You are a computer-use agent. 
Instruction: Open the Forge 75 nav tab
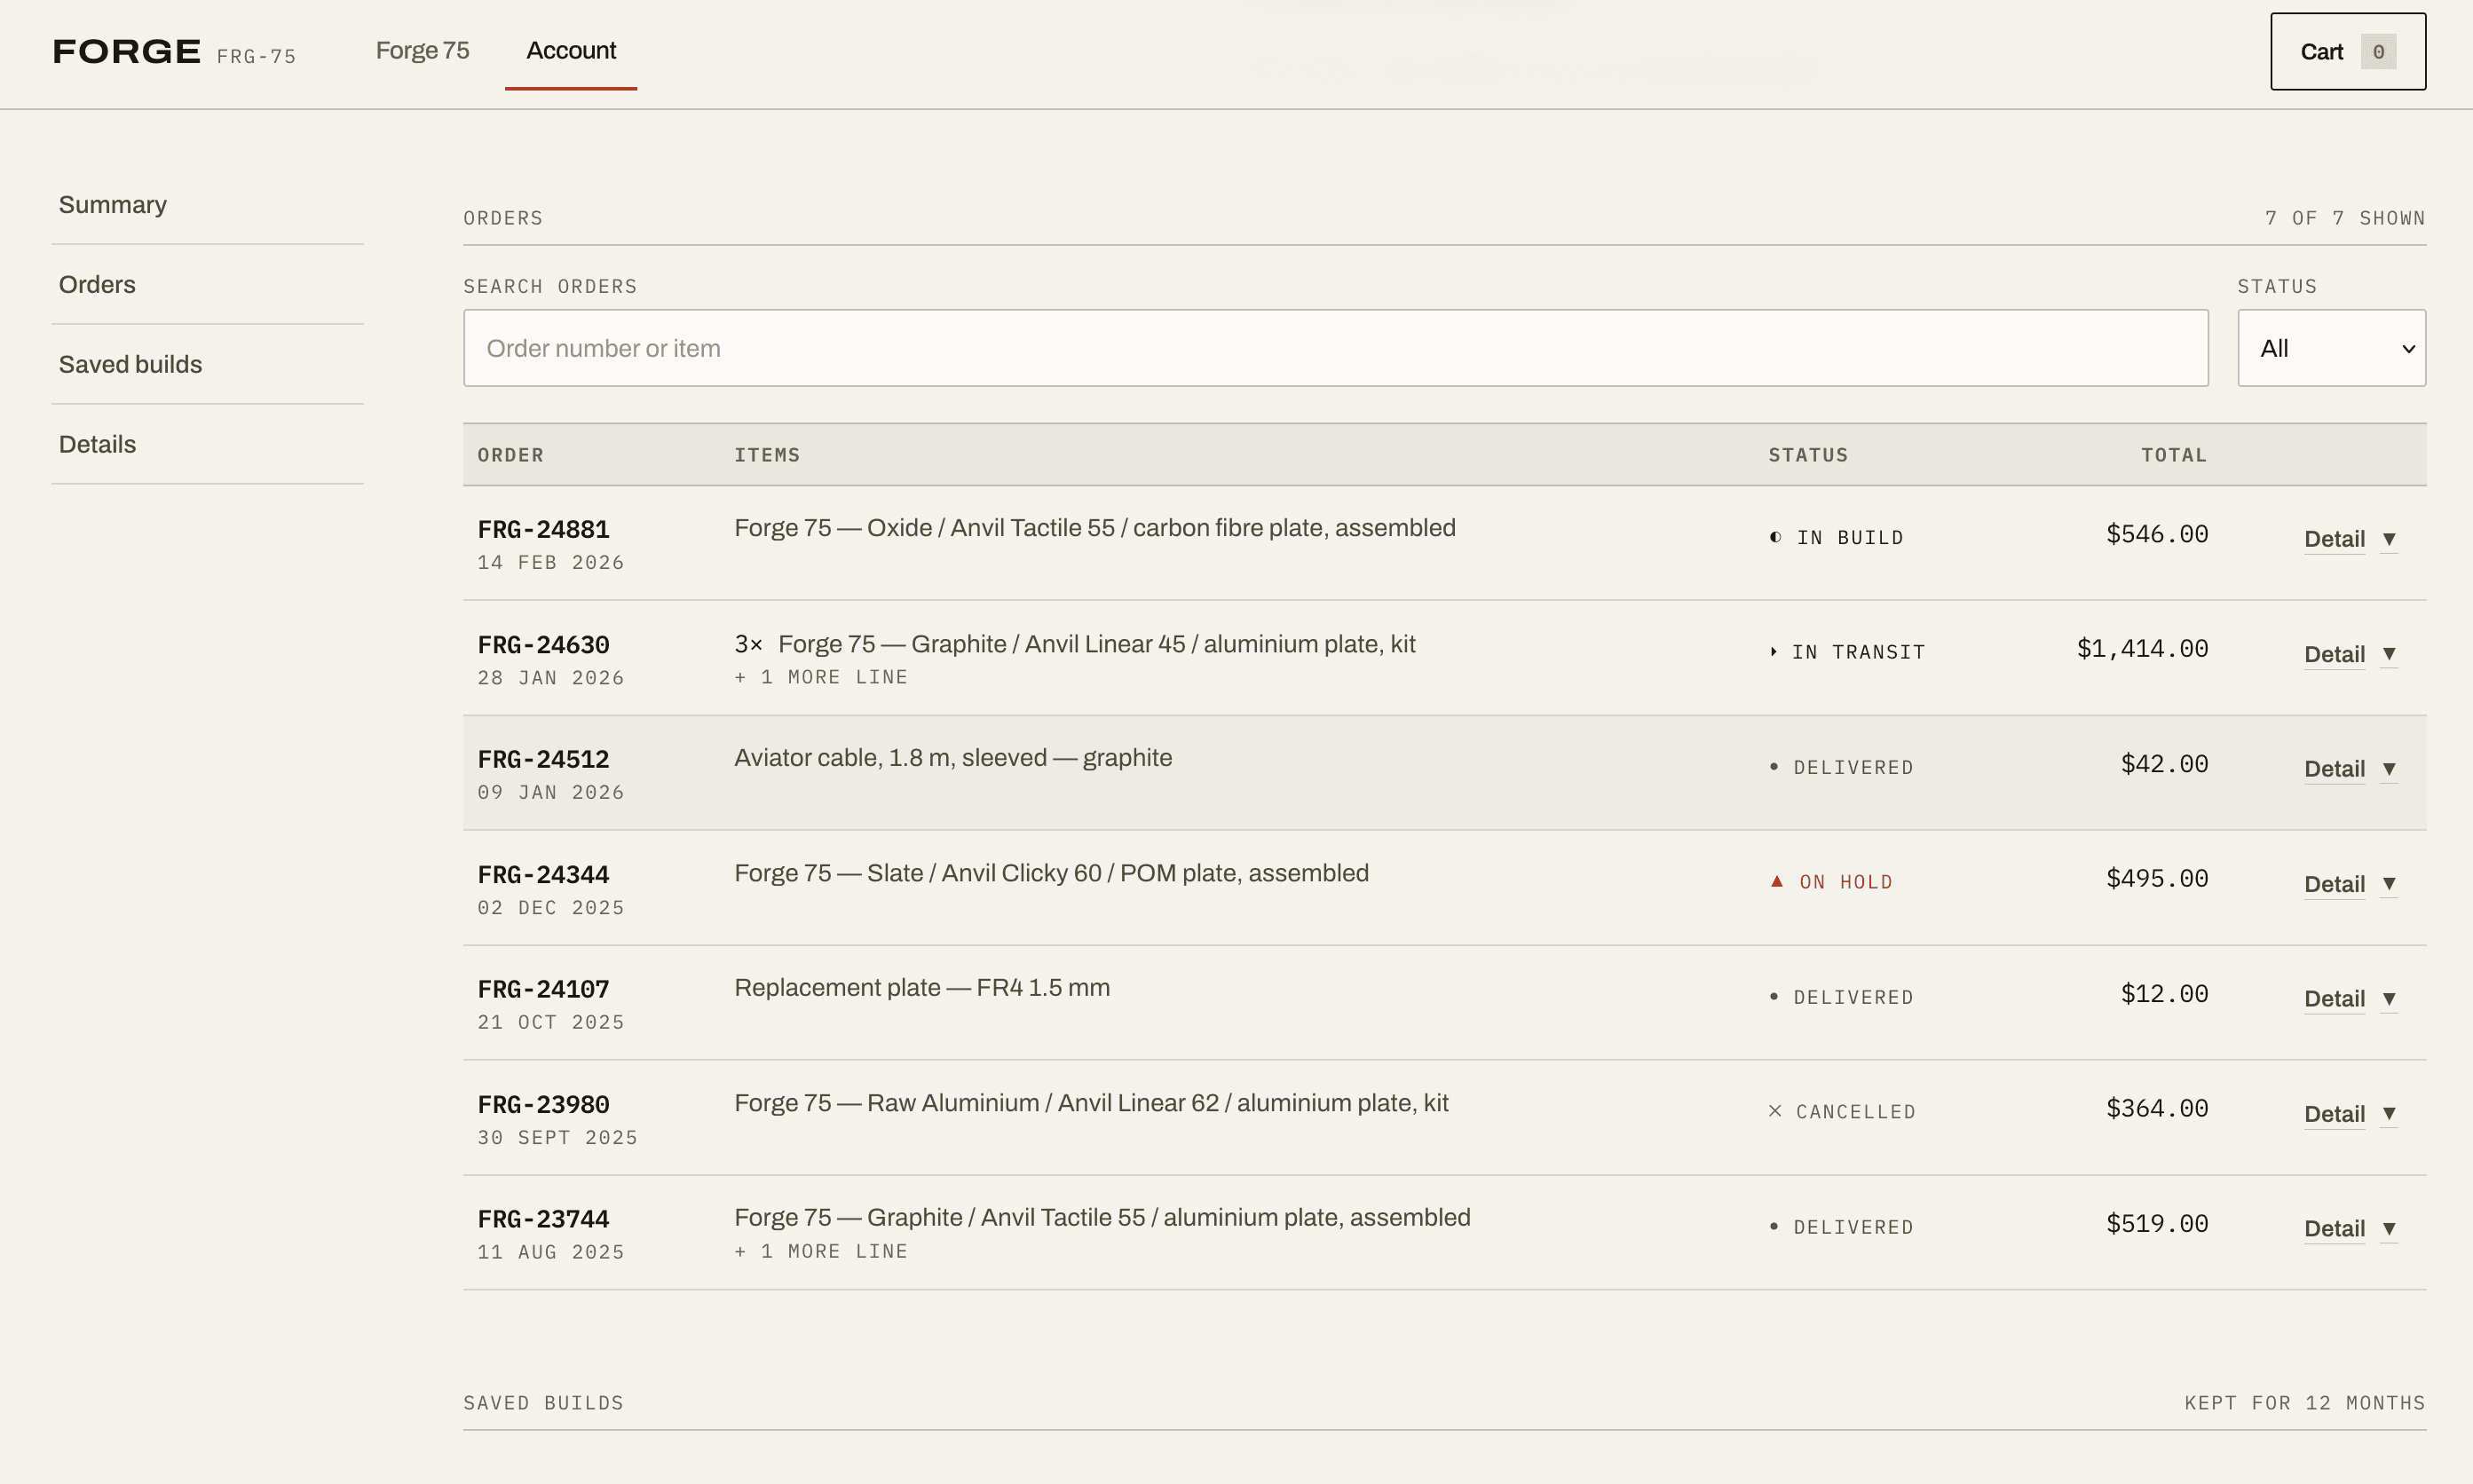pos(422,51)
